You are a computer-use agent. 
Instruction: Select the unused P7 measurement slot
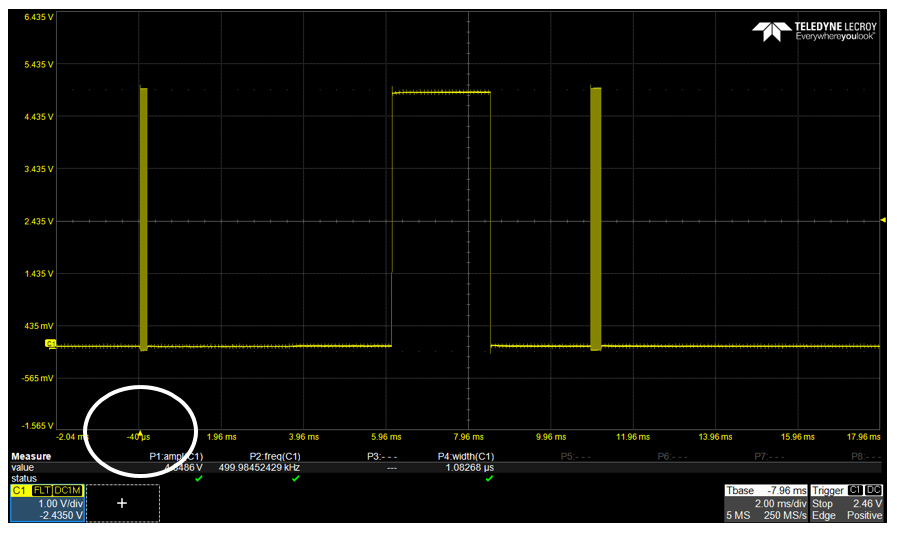[x=769, y=456]
